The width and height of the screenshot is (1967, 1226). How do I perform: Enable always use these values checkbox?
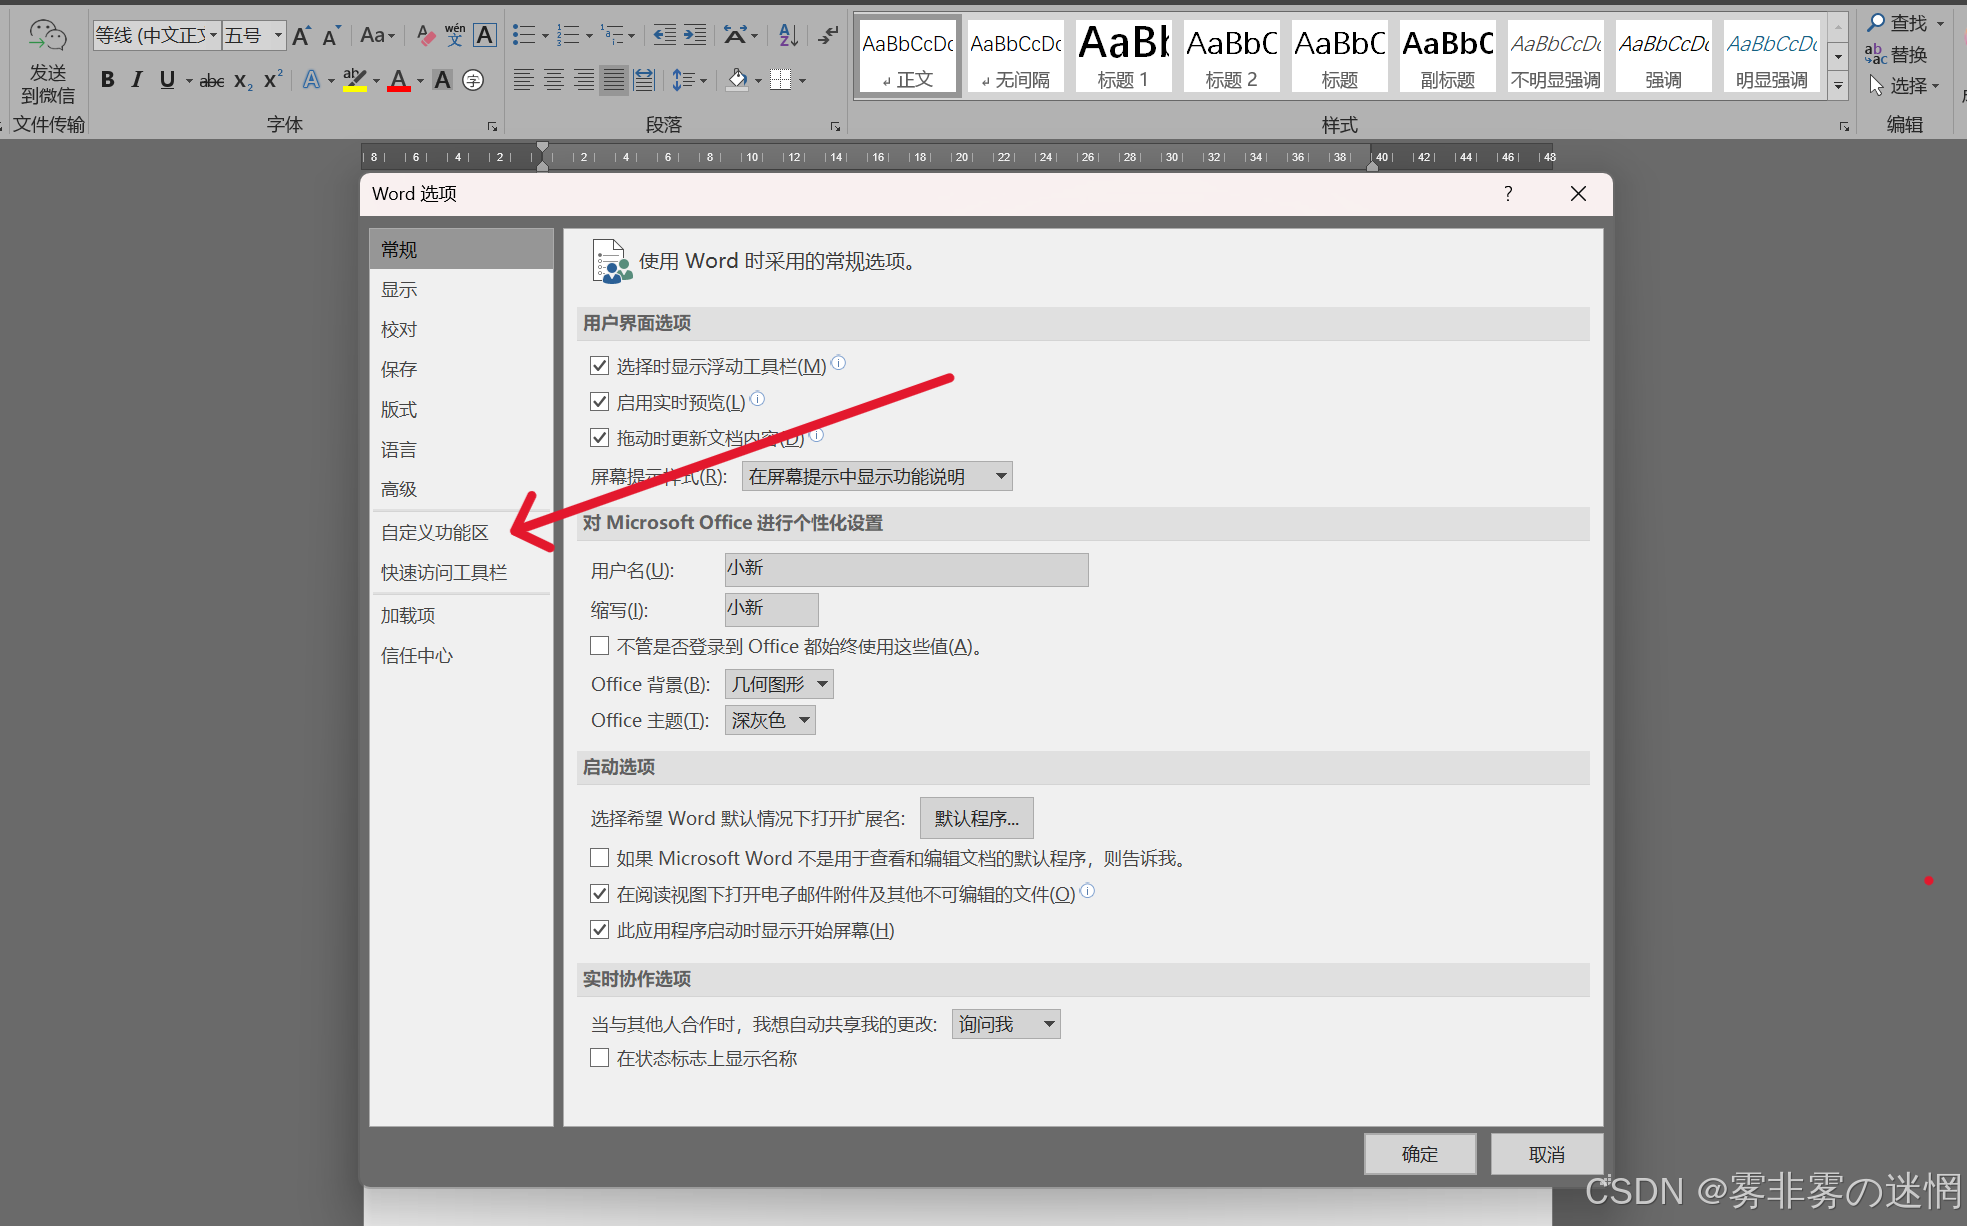coord(600,646)
